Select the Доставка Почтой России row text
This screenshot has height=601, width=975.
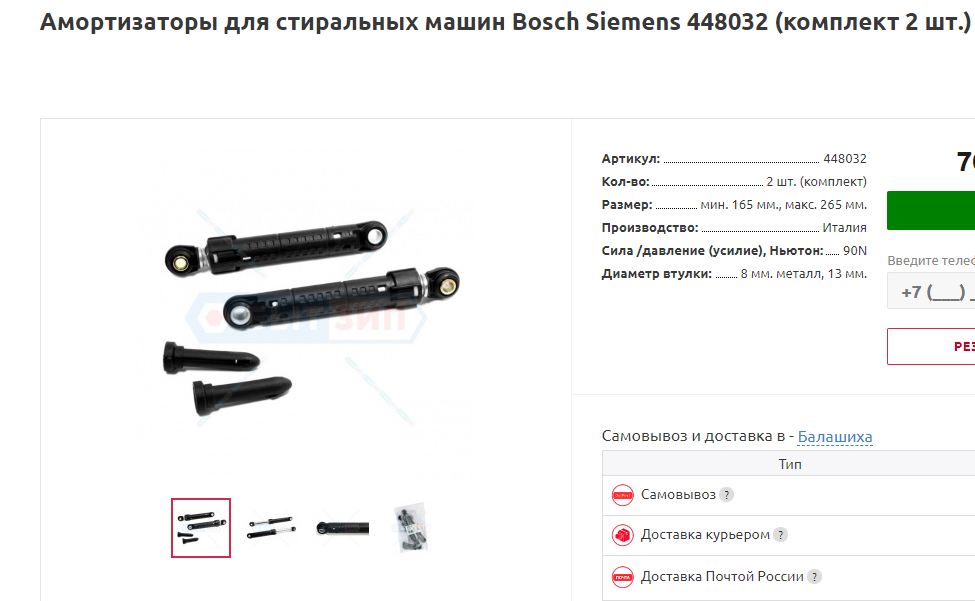722,577
